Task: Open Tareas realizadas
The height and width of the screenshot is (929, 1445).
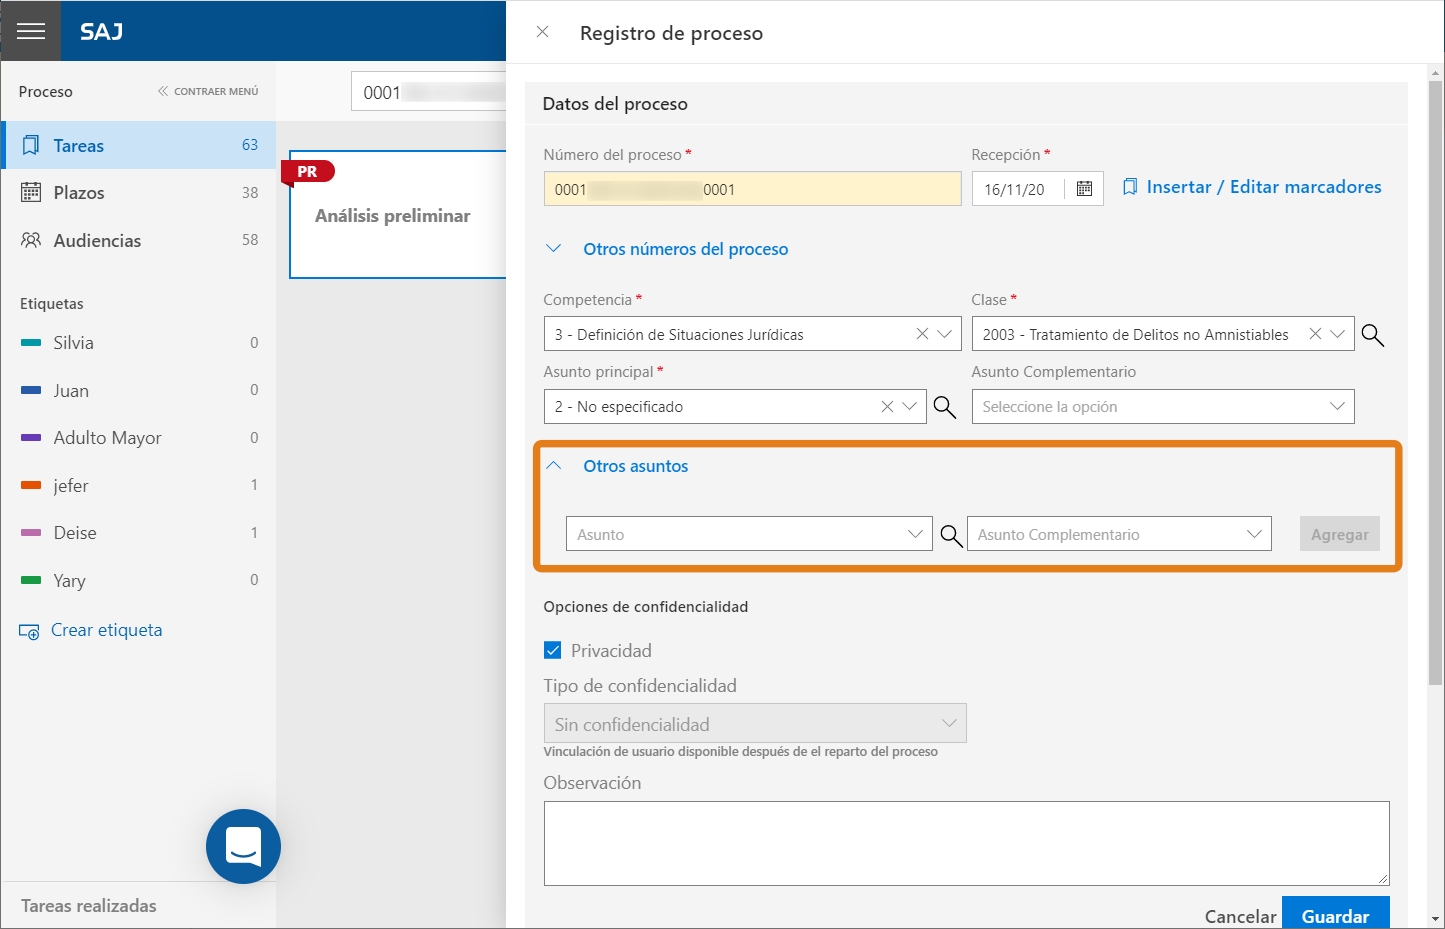Action: 89,906
